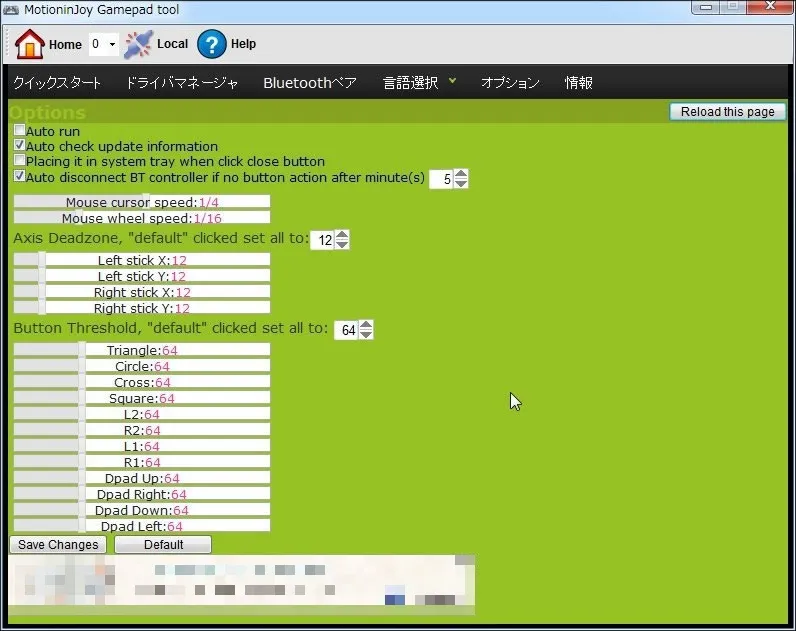The height and width of the screenshot is (631, 796).
Task: Open the controller index dropdown showing 0
Action: coord(104,44)
